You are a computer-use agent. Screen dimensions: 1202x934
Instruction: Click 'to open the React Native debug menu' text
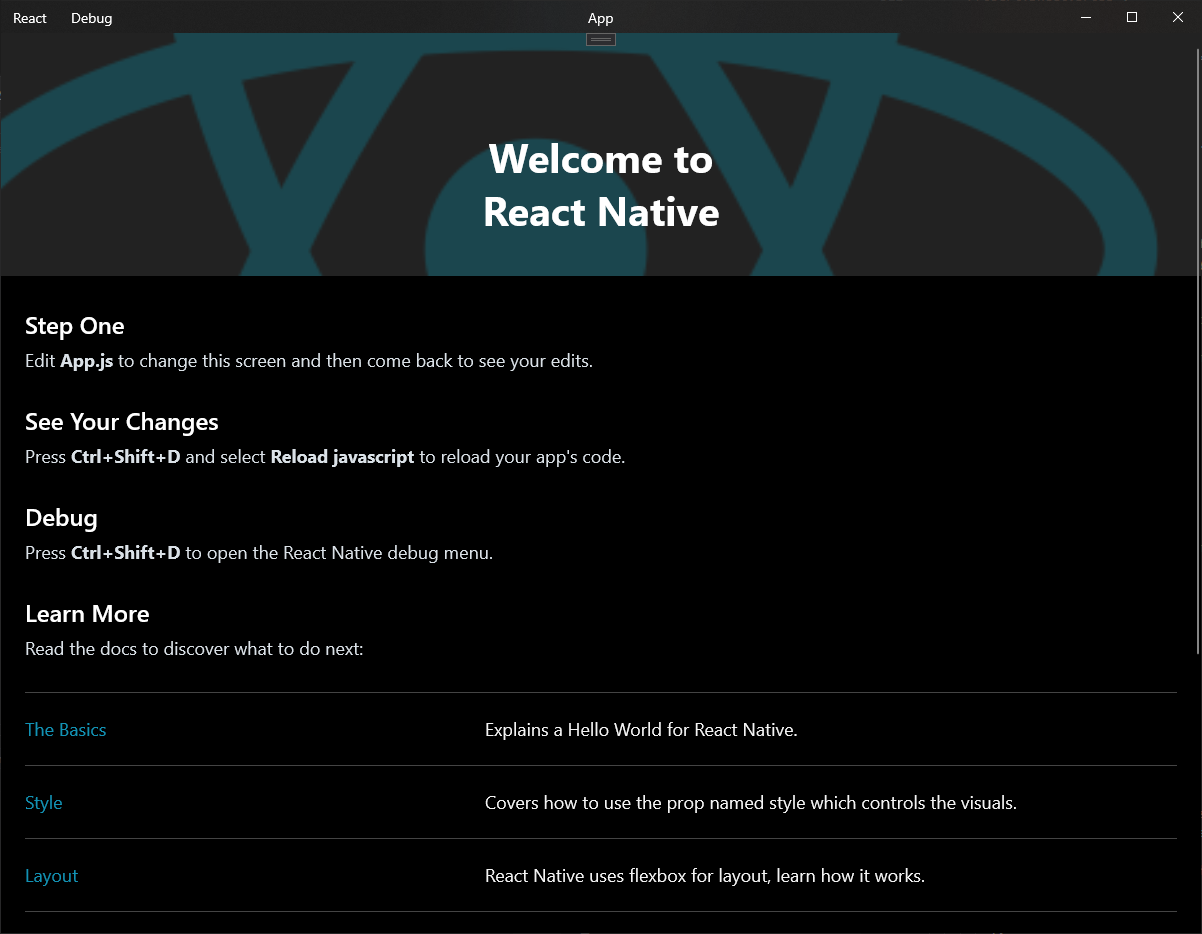339,553
